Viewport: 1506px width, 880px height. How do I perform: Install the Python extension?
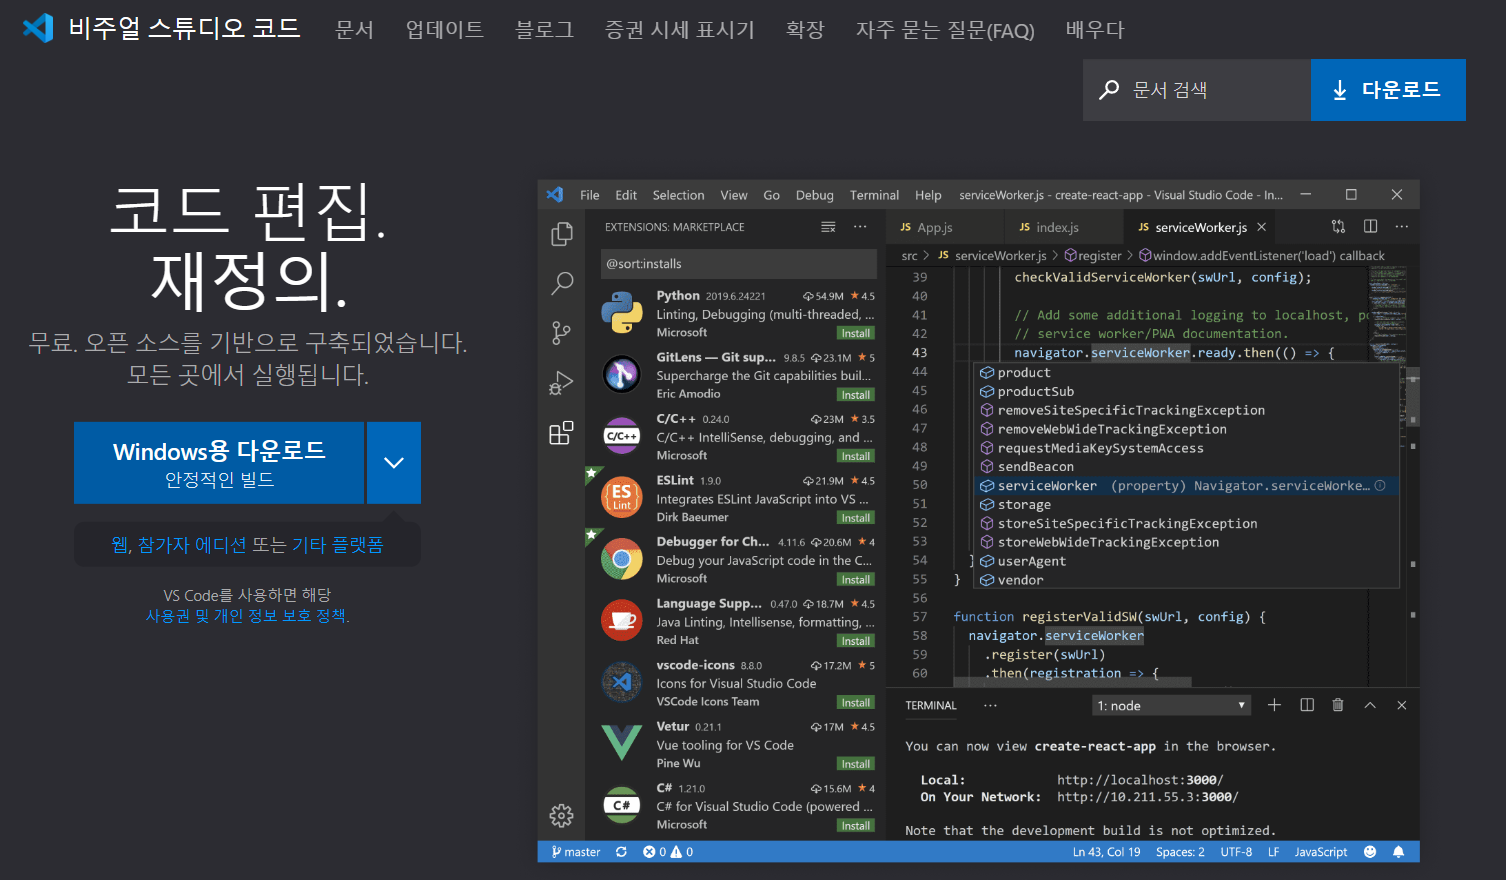click(x=856, y=333)
